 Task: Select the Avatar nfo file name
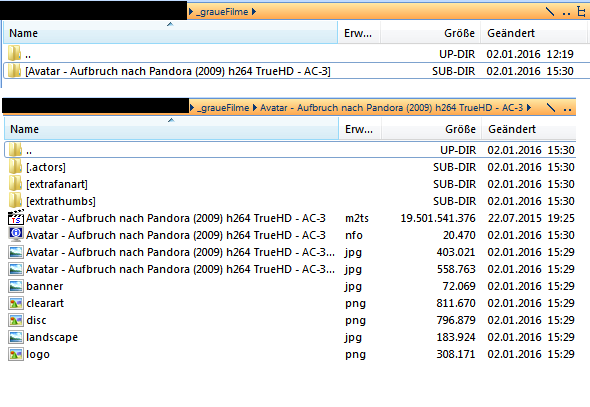[x=176, y=235]
